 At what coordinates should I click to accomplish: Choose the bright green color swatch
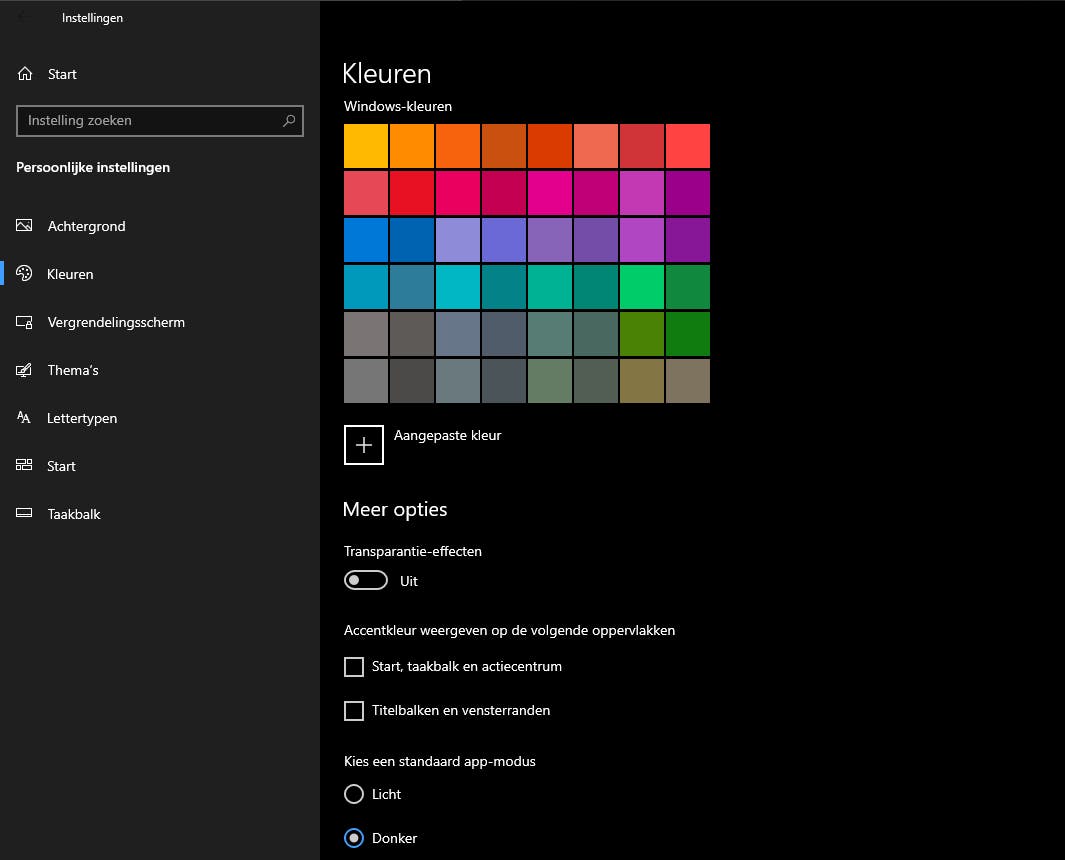[642, 287]
